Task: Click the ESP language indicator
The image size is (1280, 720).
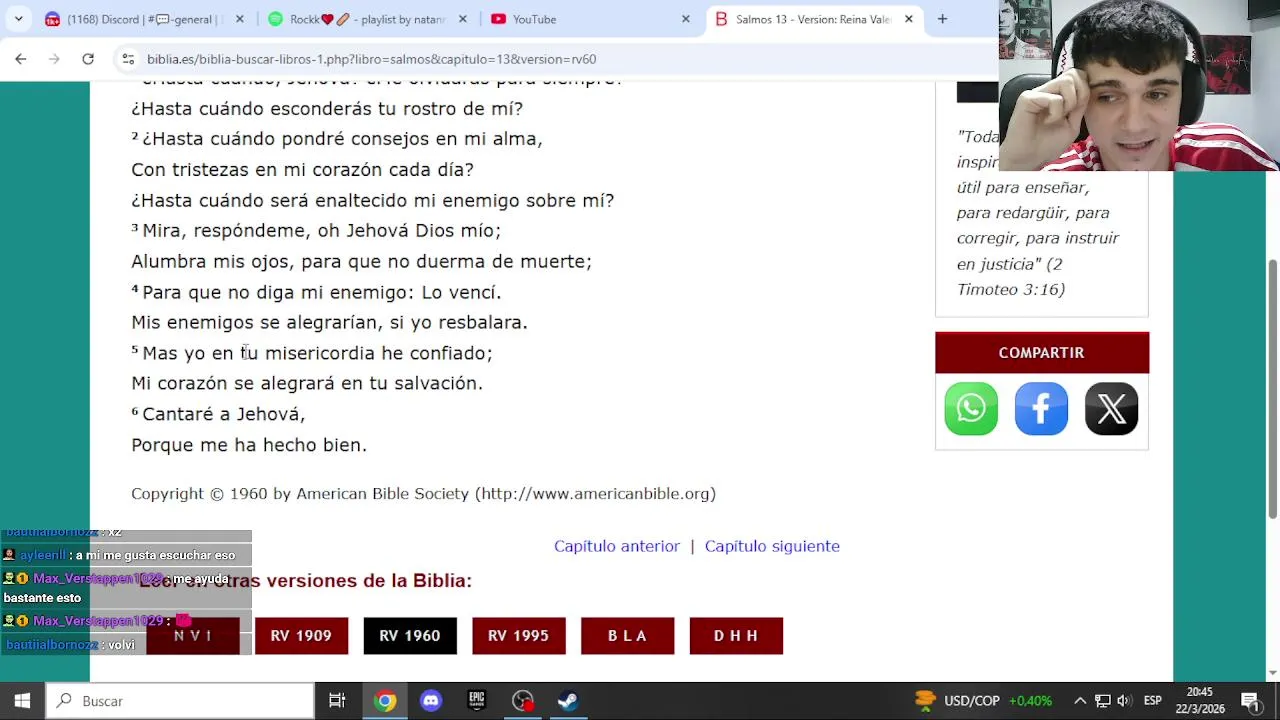Action: 1152,701
